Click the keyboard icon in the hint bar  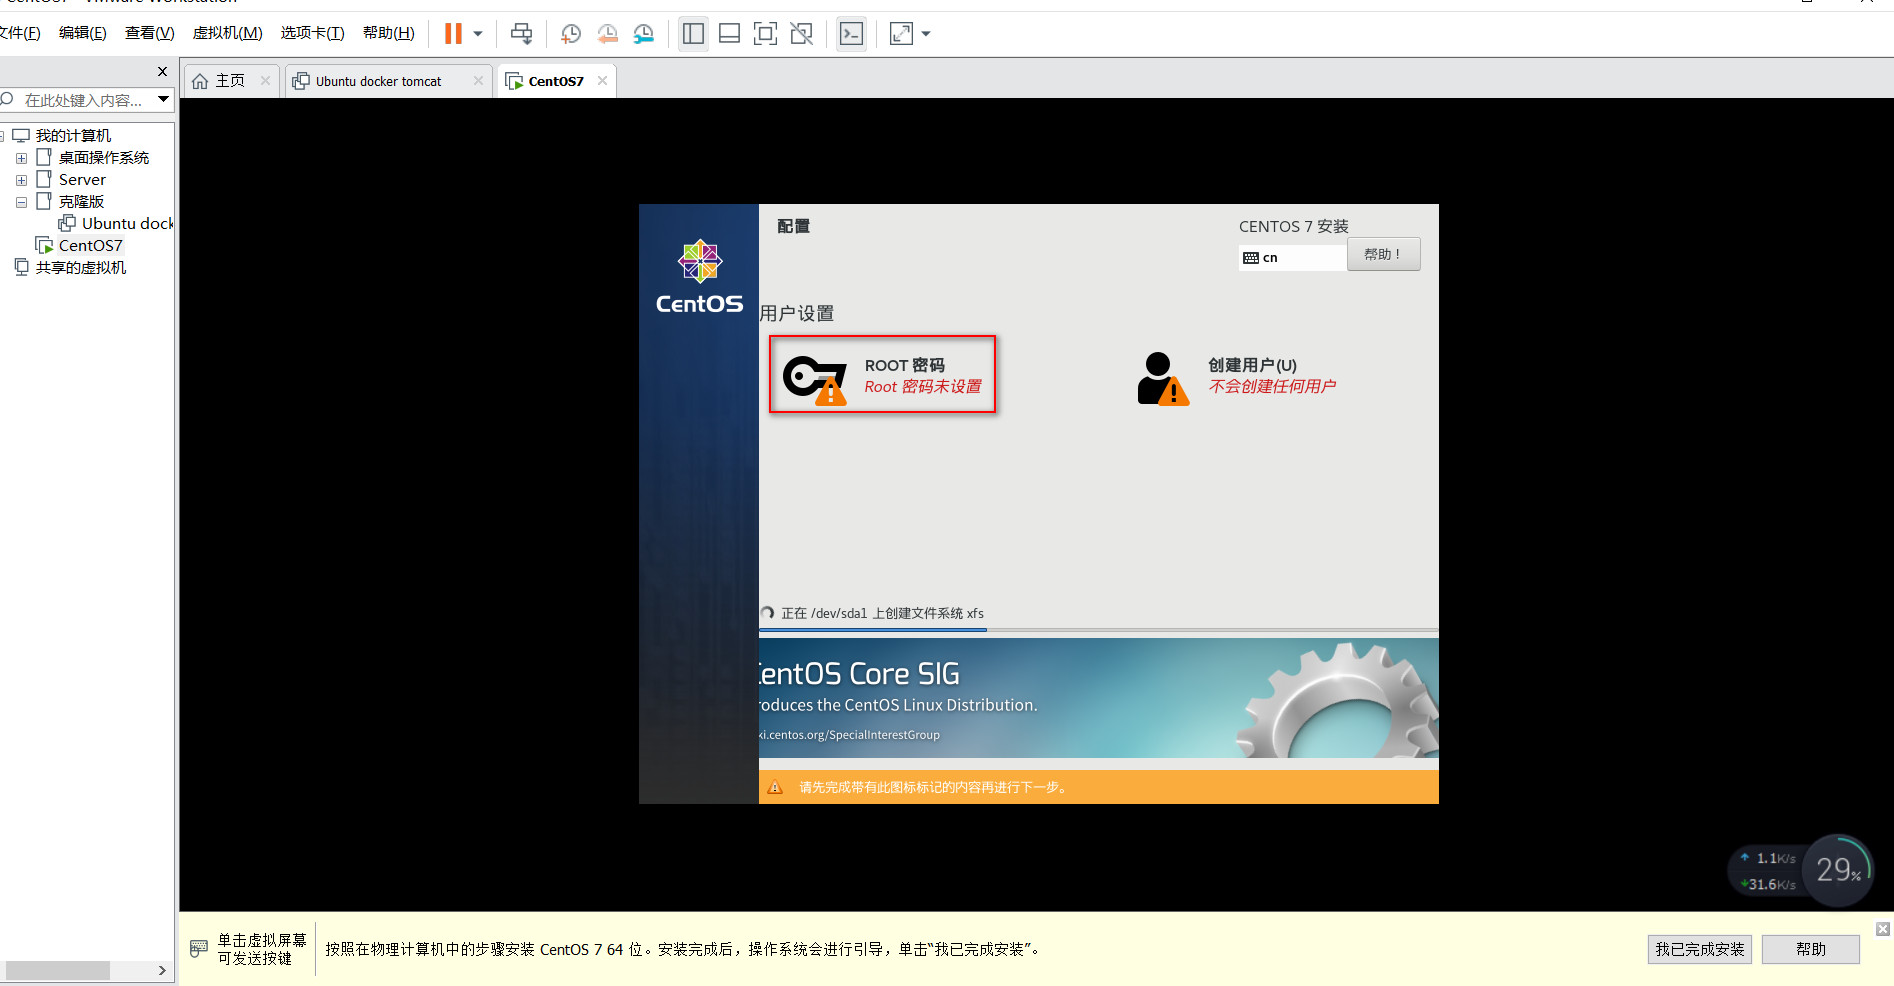199,948
